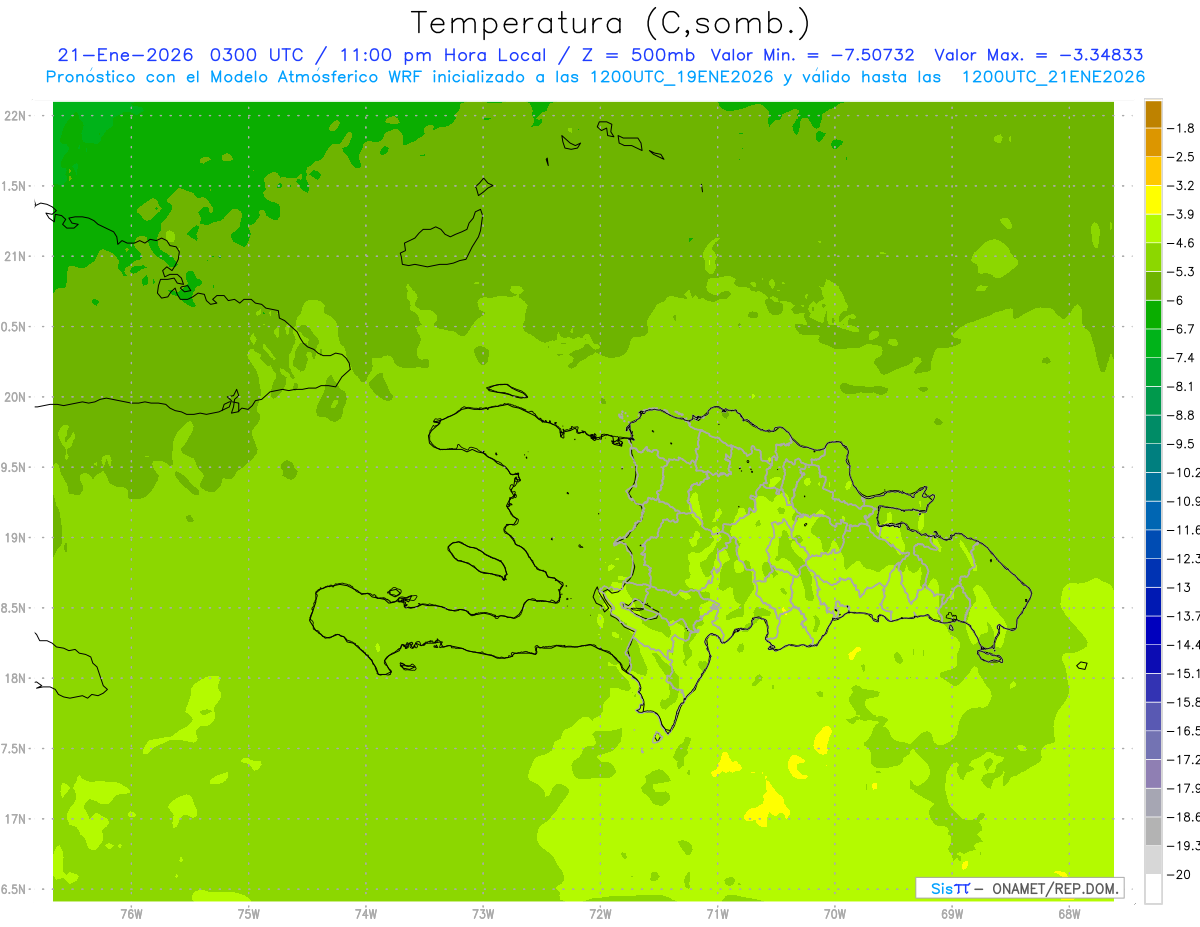
Task: Click the "-6" colorbar label
Action: pyautogui.click(x=1177, y=301)
